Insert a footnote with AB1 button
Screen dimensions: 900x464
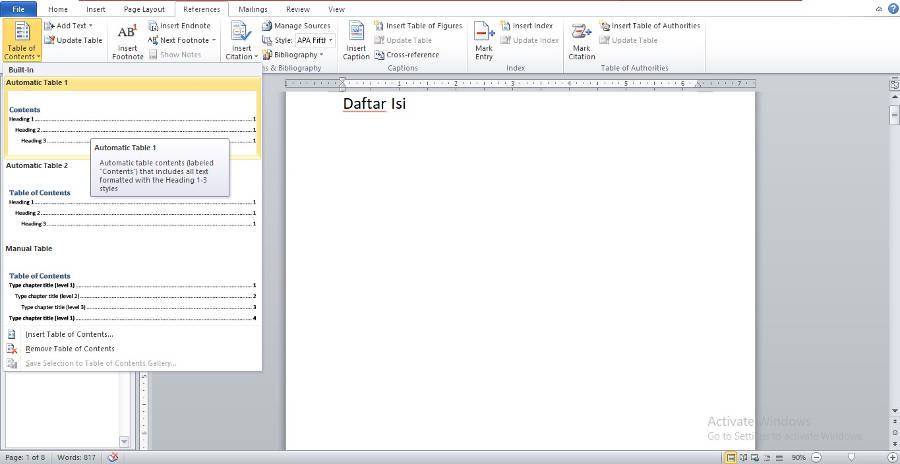pos(127,42)
